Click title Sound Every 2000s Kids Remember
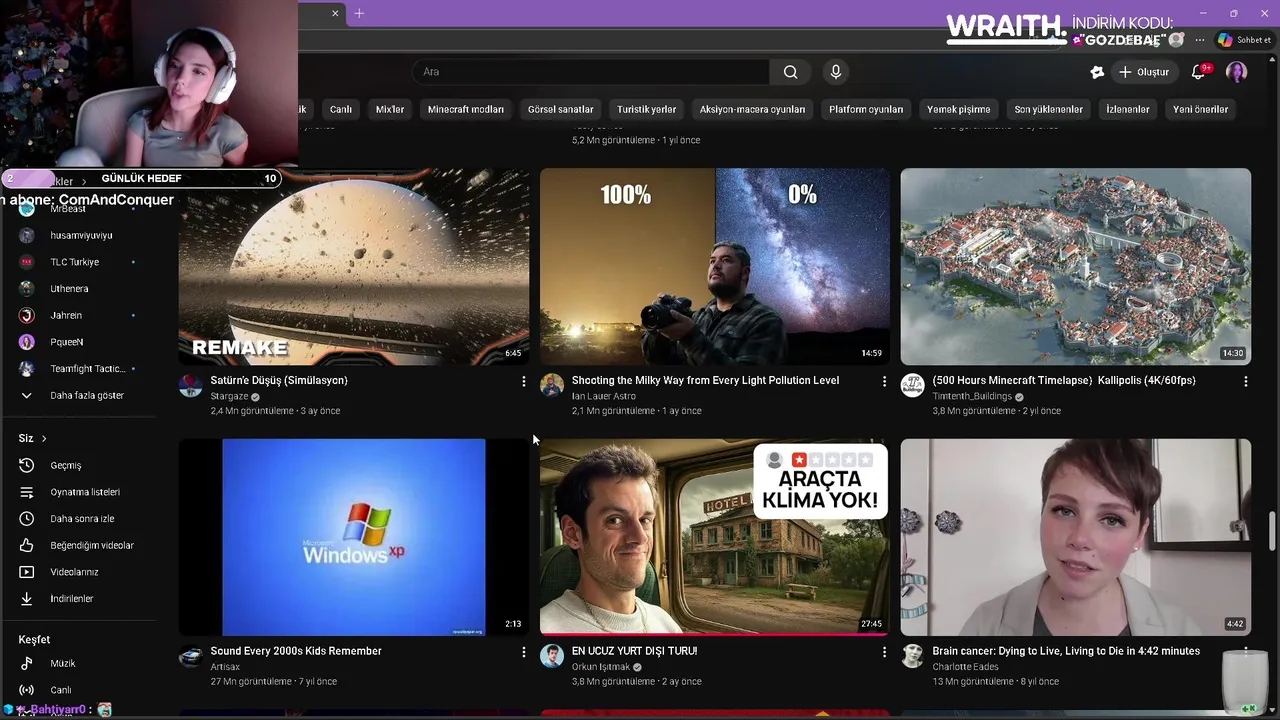Screen dimensions: 1280x720 coord(296,651)
